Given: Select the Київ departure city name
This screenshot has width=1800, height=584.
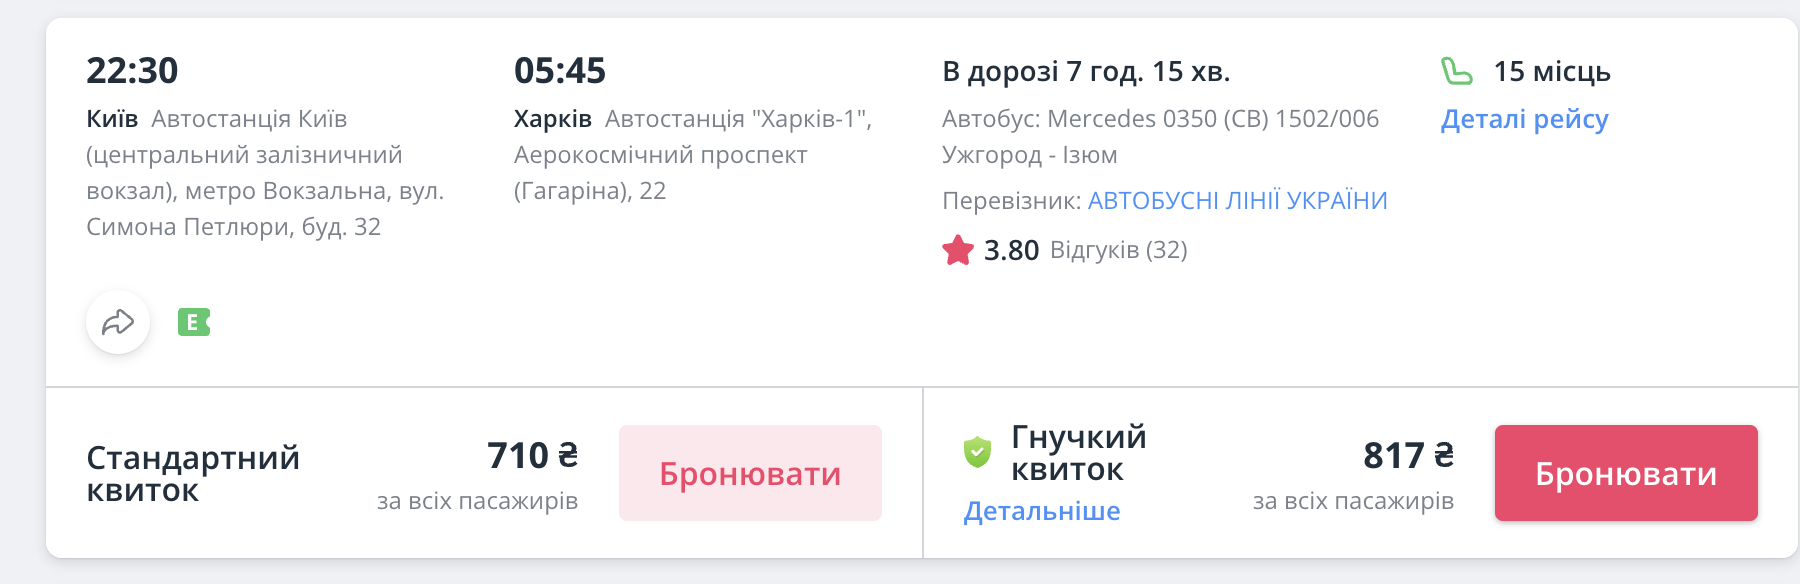Looking at the screenshot, I should coord(112,119).
